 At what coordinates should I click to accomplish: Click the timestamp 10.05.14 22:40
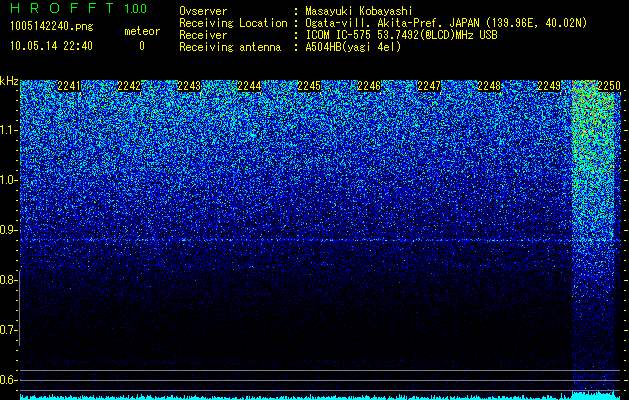click(x=51, y=46)
